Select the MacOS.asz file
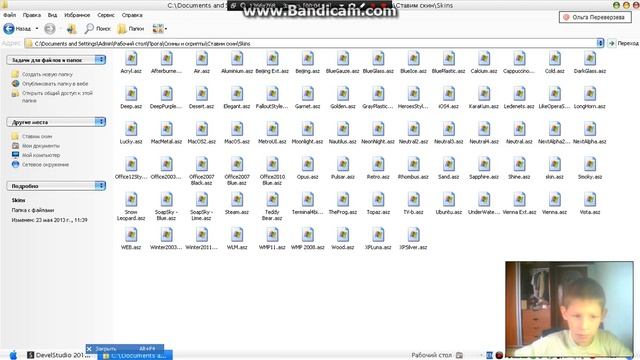 (237, 133)
